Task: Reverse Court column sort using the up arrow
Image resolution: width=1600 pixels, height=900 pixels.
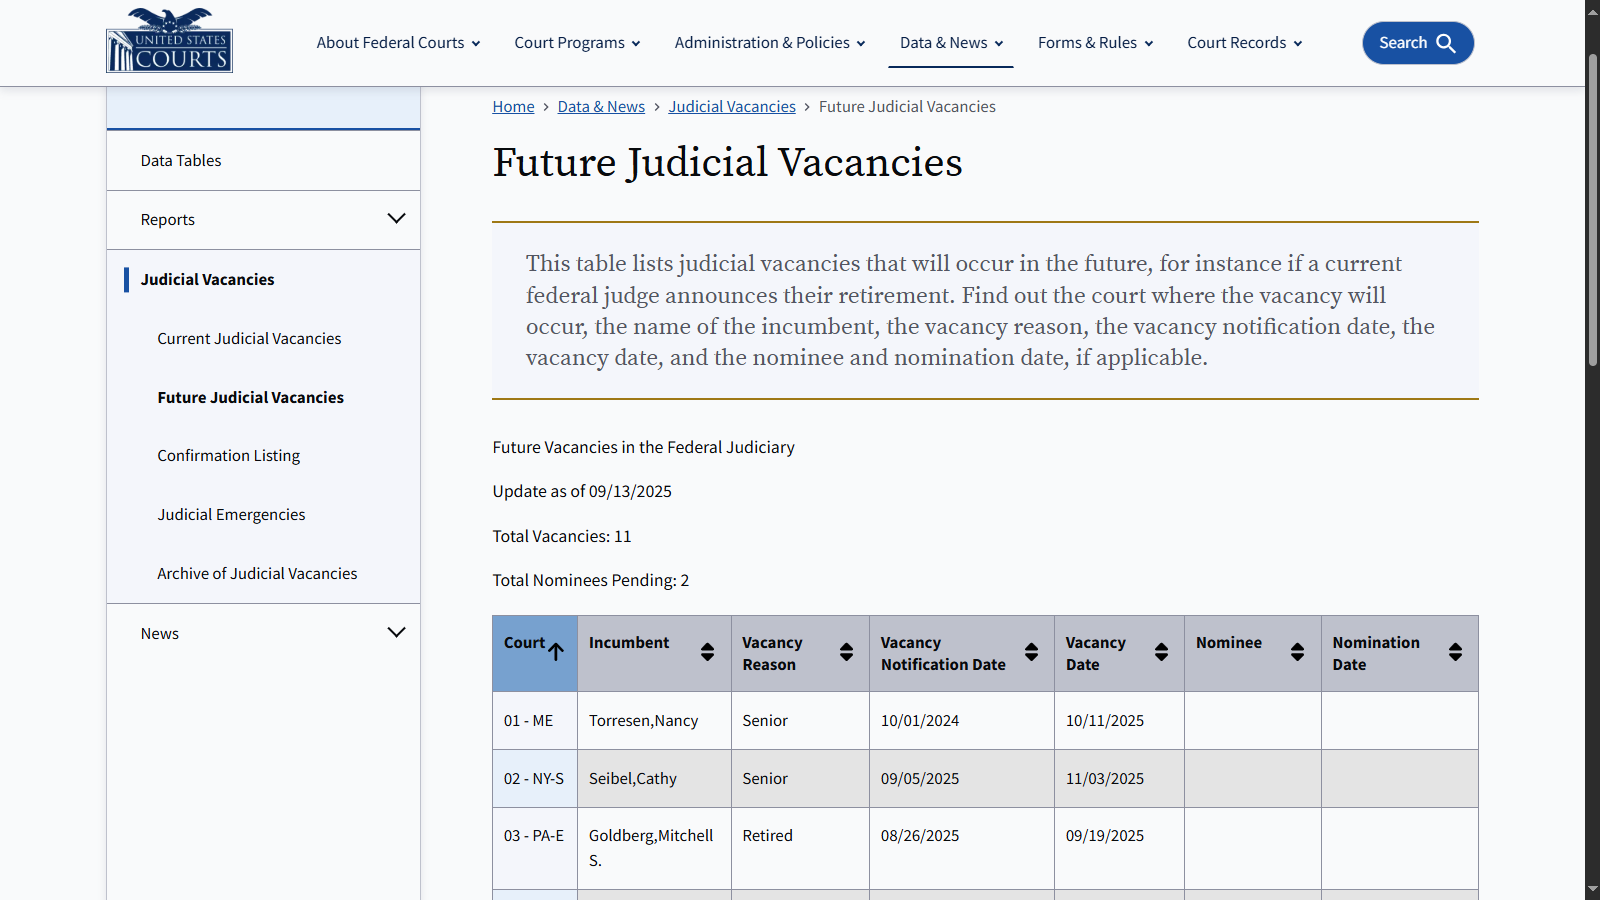Action: click(x=556, y=651)
